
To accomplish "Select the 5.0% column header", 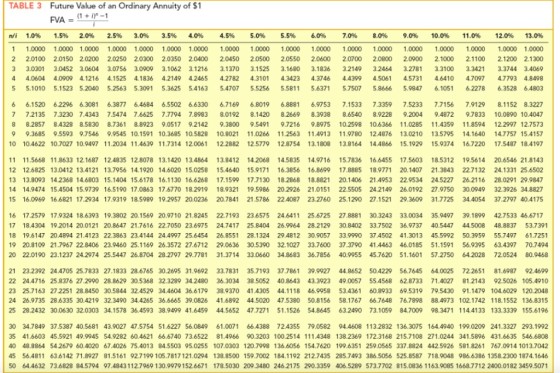I will pos(257,36).
